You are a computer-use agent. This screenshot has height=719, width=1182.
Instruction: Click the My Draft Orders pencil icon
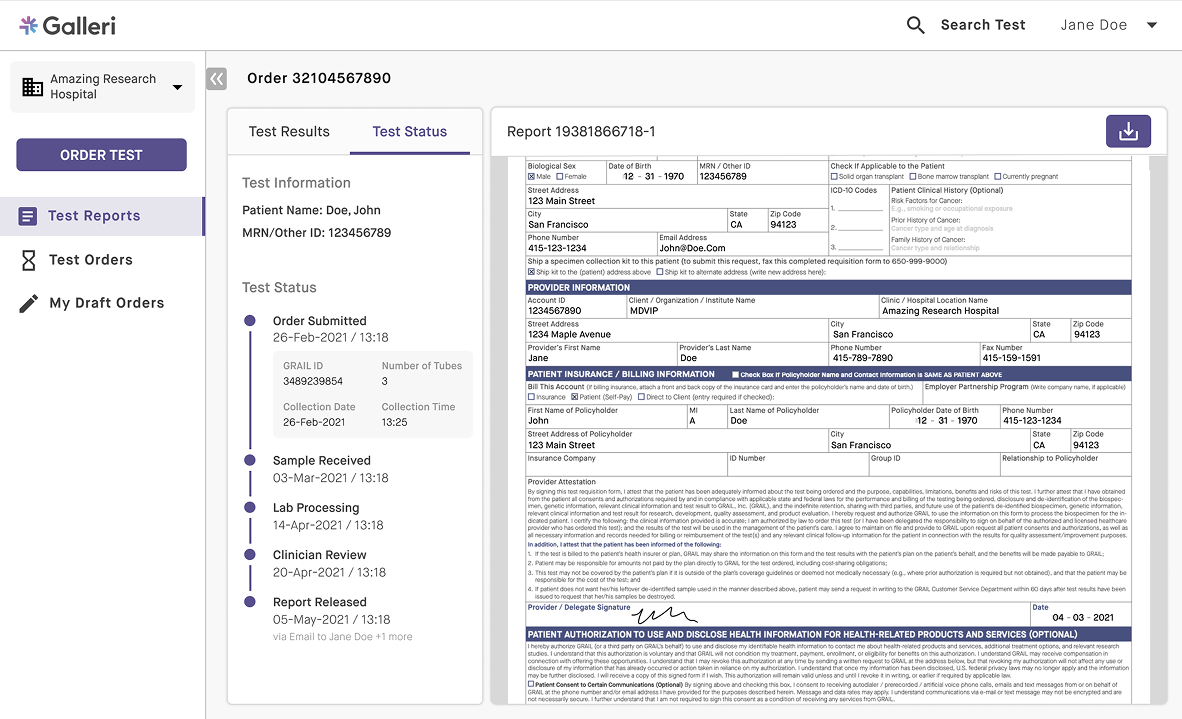(x=28, y=303)
